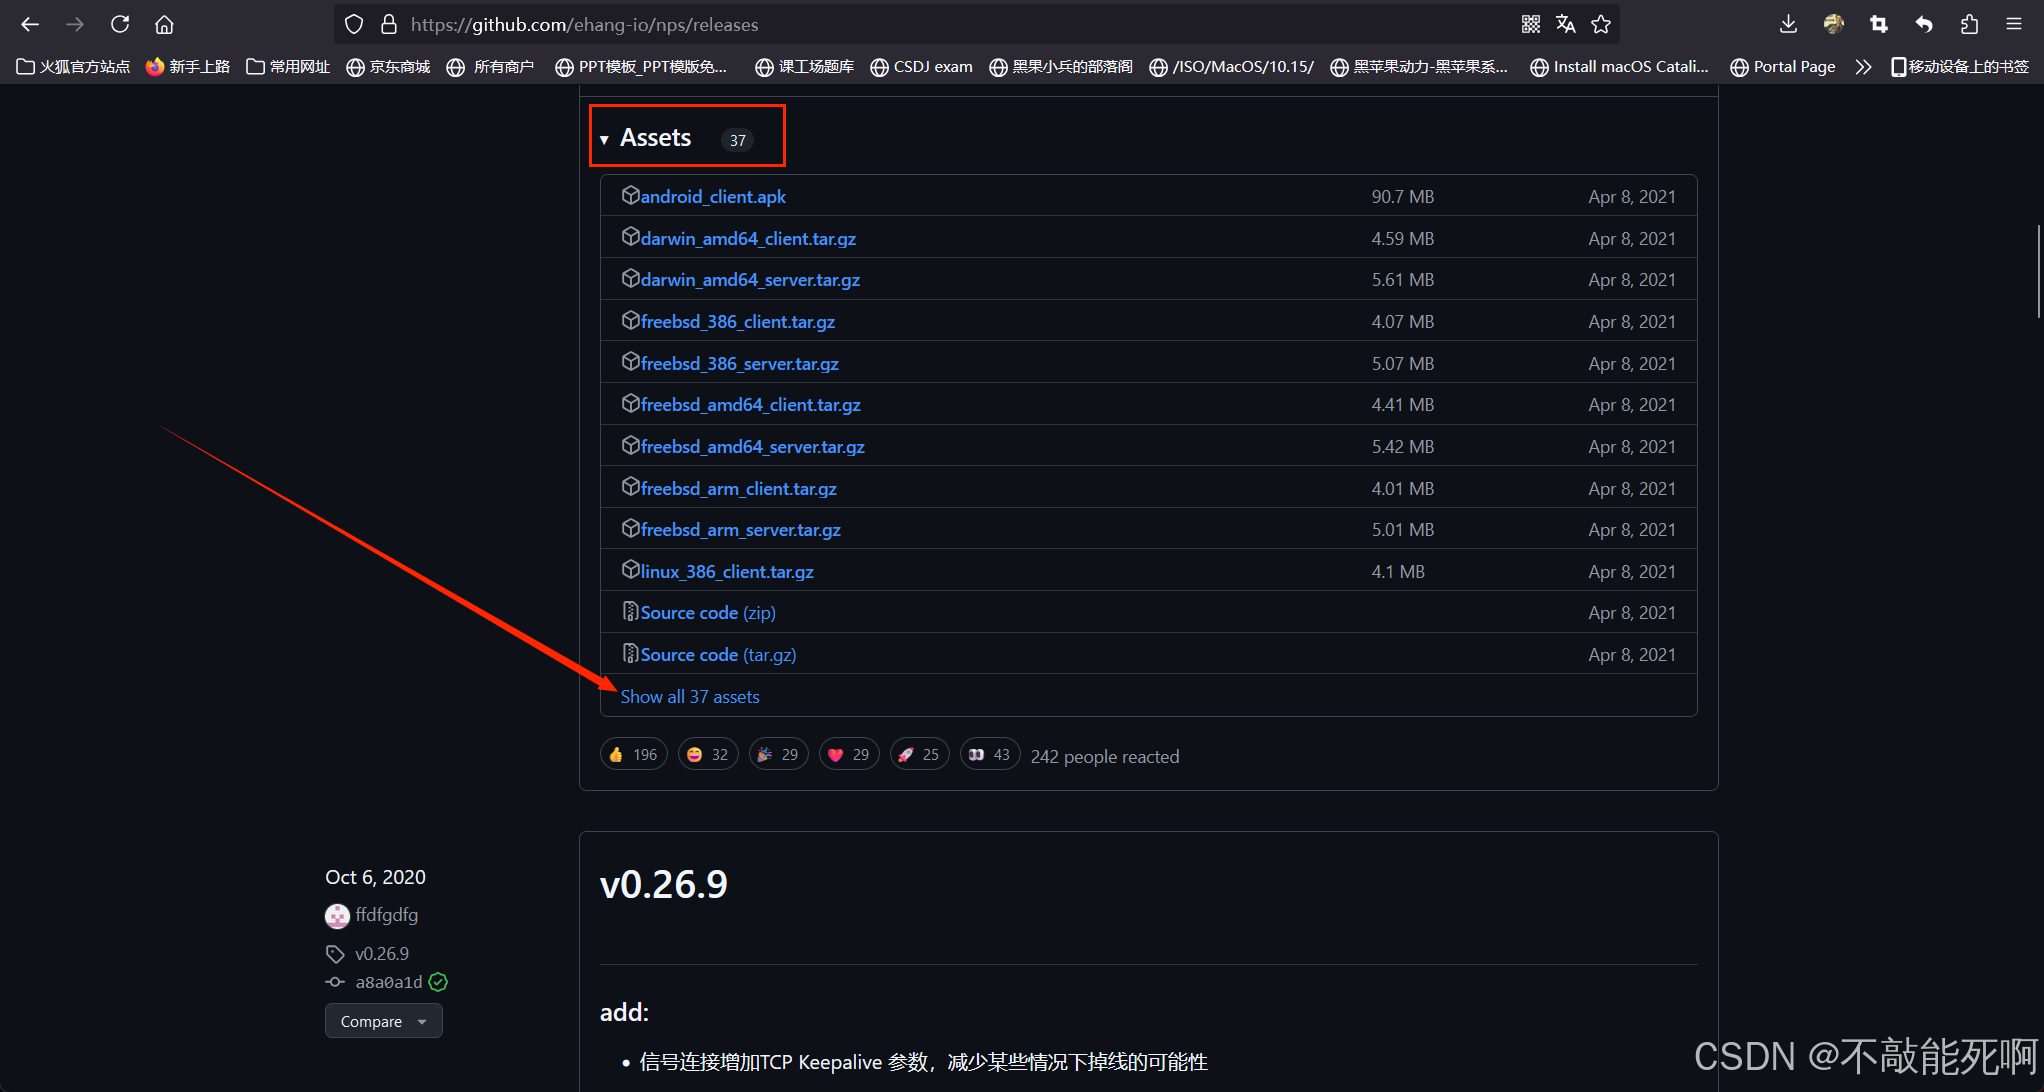Bookmark this page with star icon
This screenshot has height=1092, width=2044.
(x=1601, y=24)
